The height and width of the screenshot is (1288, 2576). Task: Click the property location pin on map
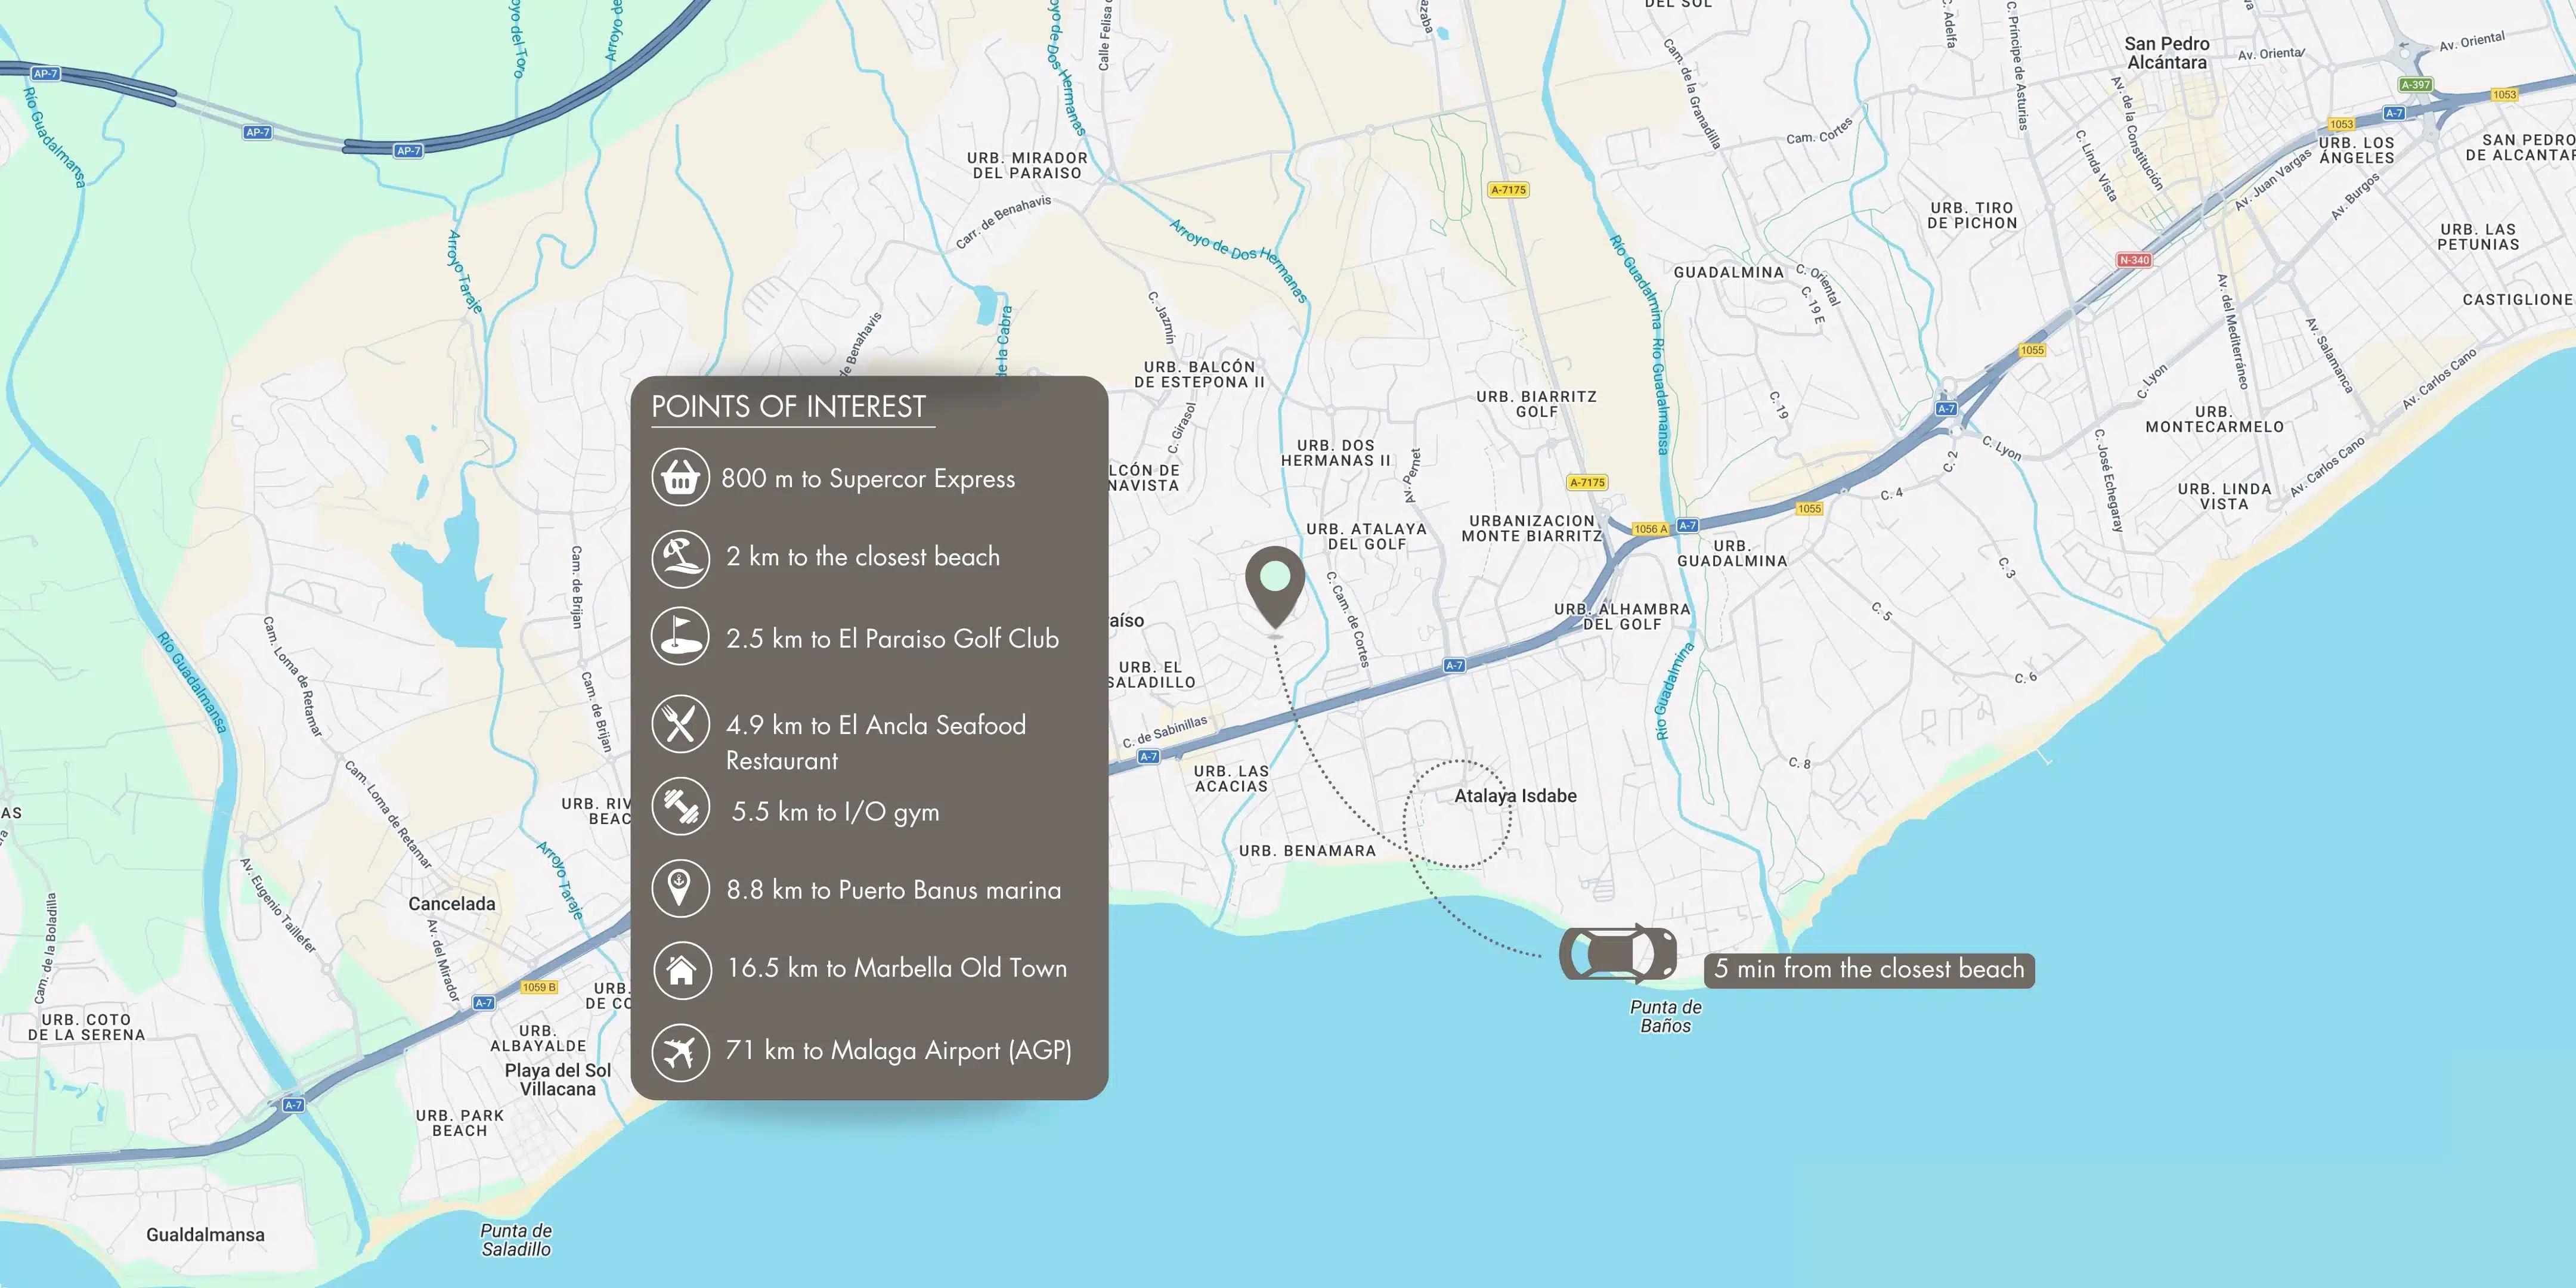1274,583
